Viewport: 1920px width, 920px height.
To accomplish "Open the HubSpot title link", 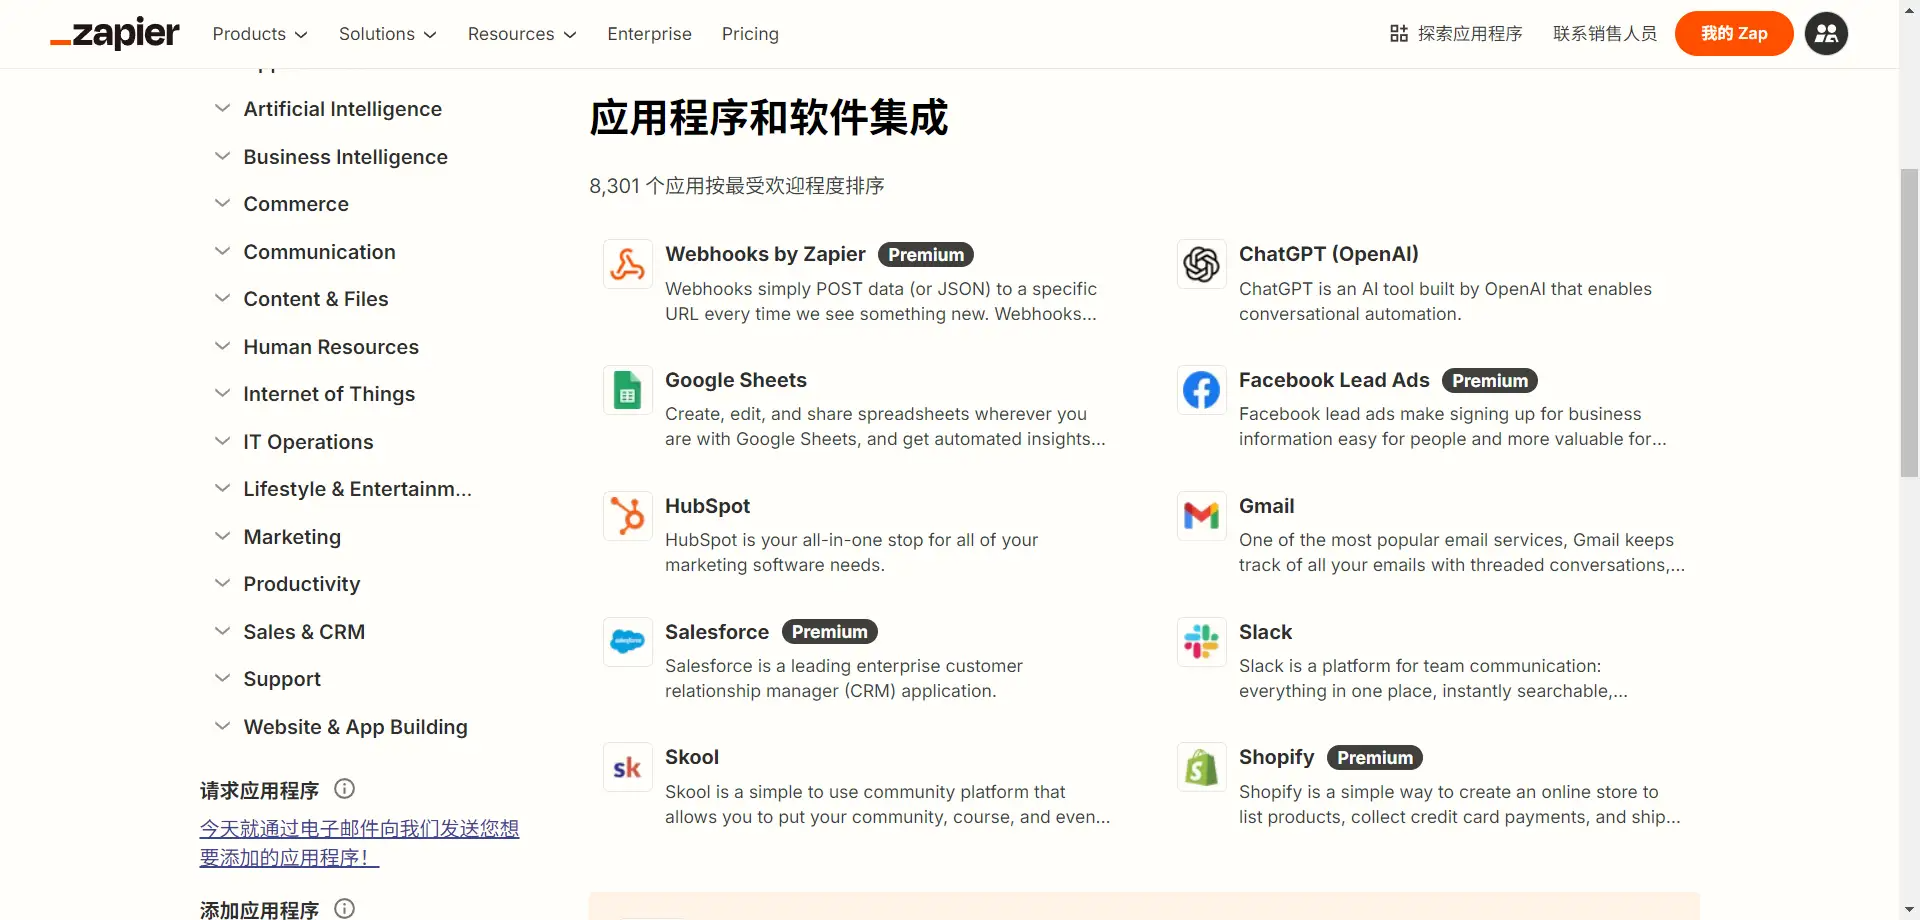I will point(708,506).
